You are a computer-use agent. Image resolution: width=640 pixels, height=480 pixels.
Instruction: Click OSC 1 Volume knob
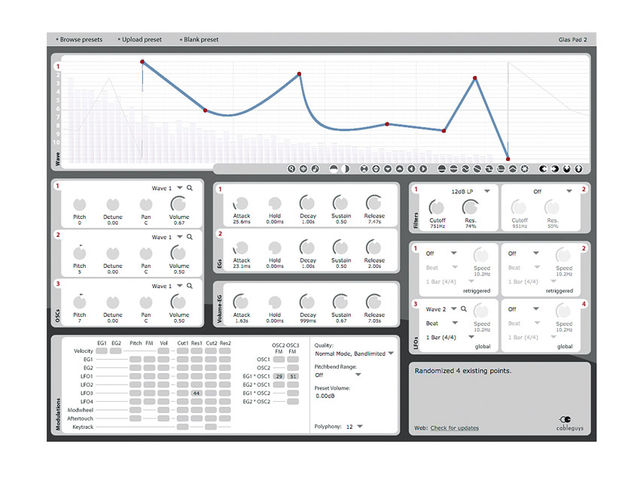[x=179, y=204]
